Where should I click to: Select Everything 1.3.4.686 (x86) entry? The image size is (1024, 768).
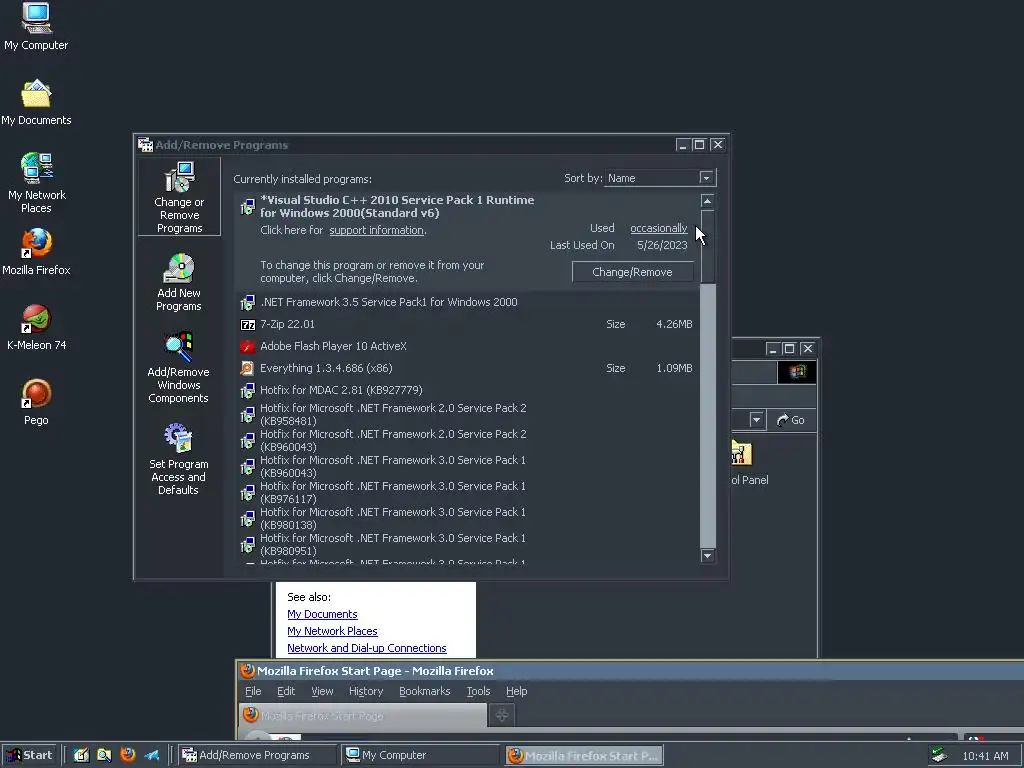click(x=468, y=368)
